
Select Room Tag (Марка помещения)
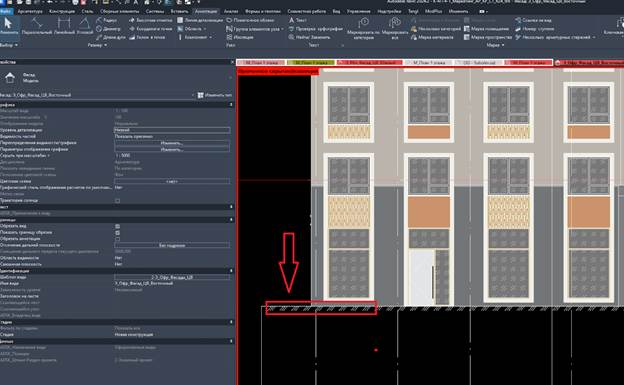(486, 29)
